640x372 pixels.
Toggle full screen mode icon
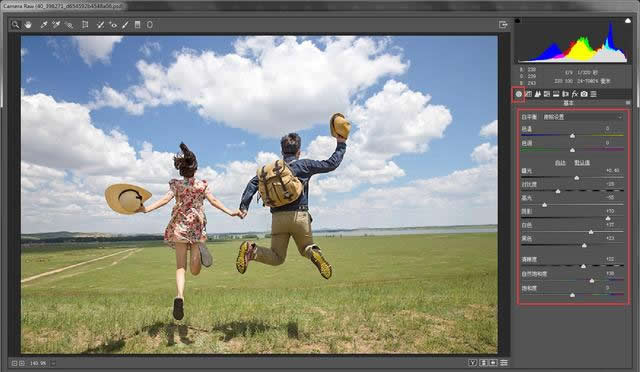[503, 25]
